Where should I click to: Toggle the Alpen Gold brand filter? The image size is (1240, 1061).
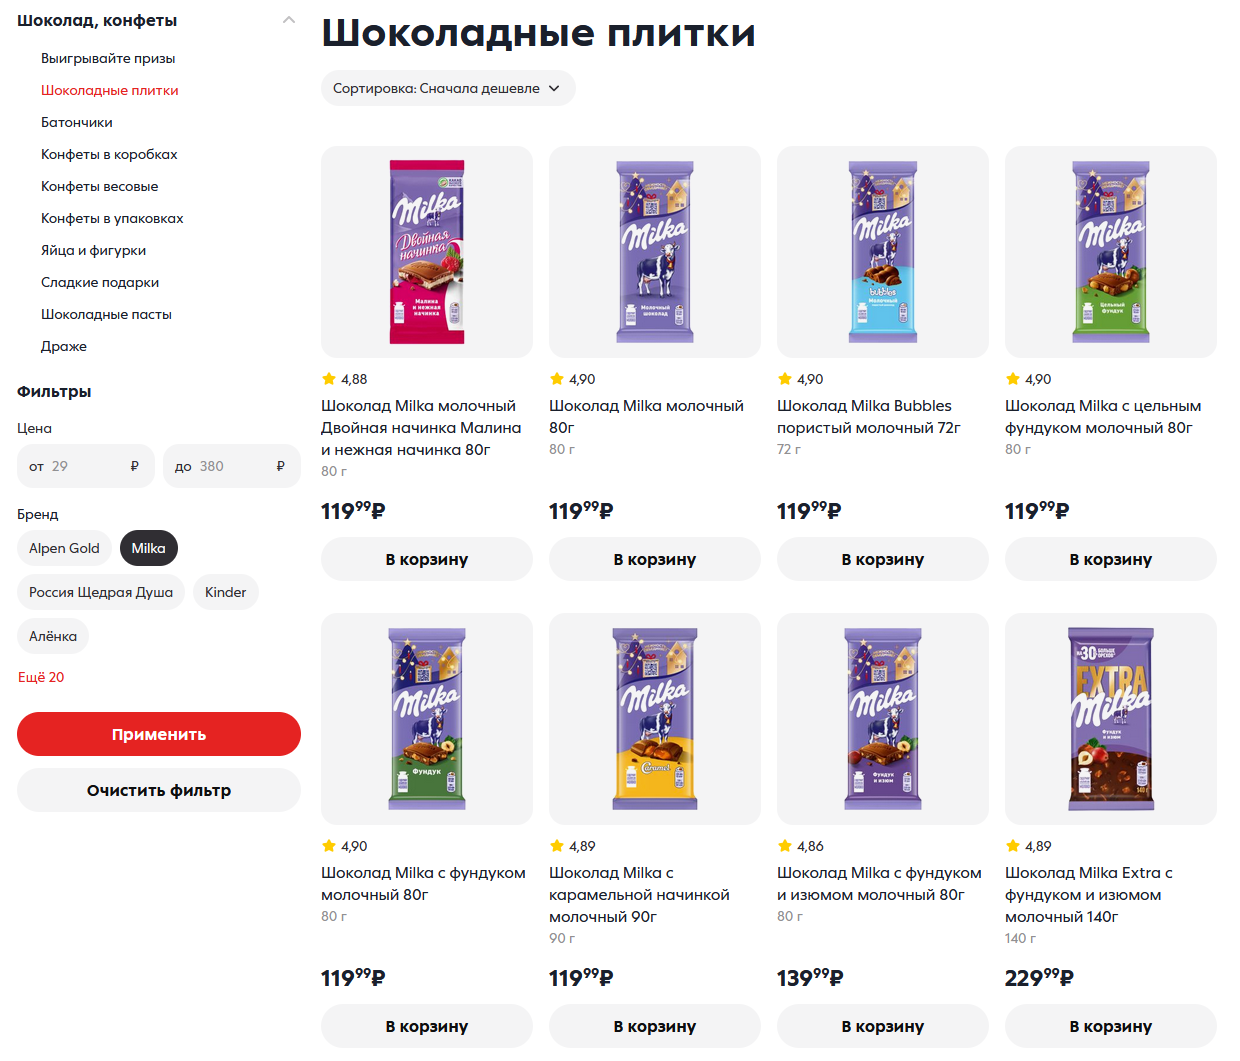64,548
